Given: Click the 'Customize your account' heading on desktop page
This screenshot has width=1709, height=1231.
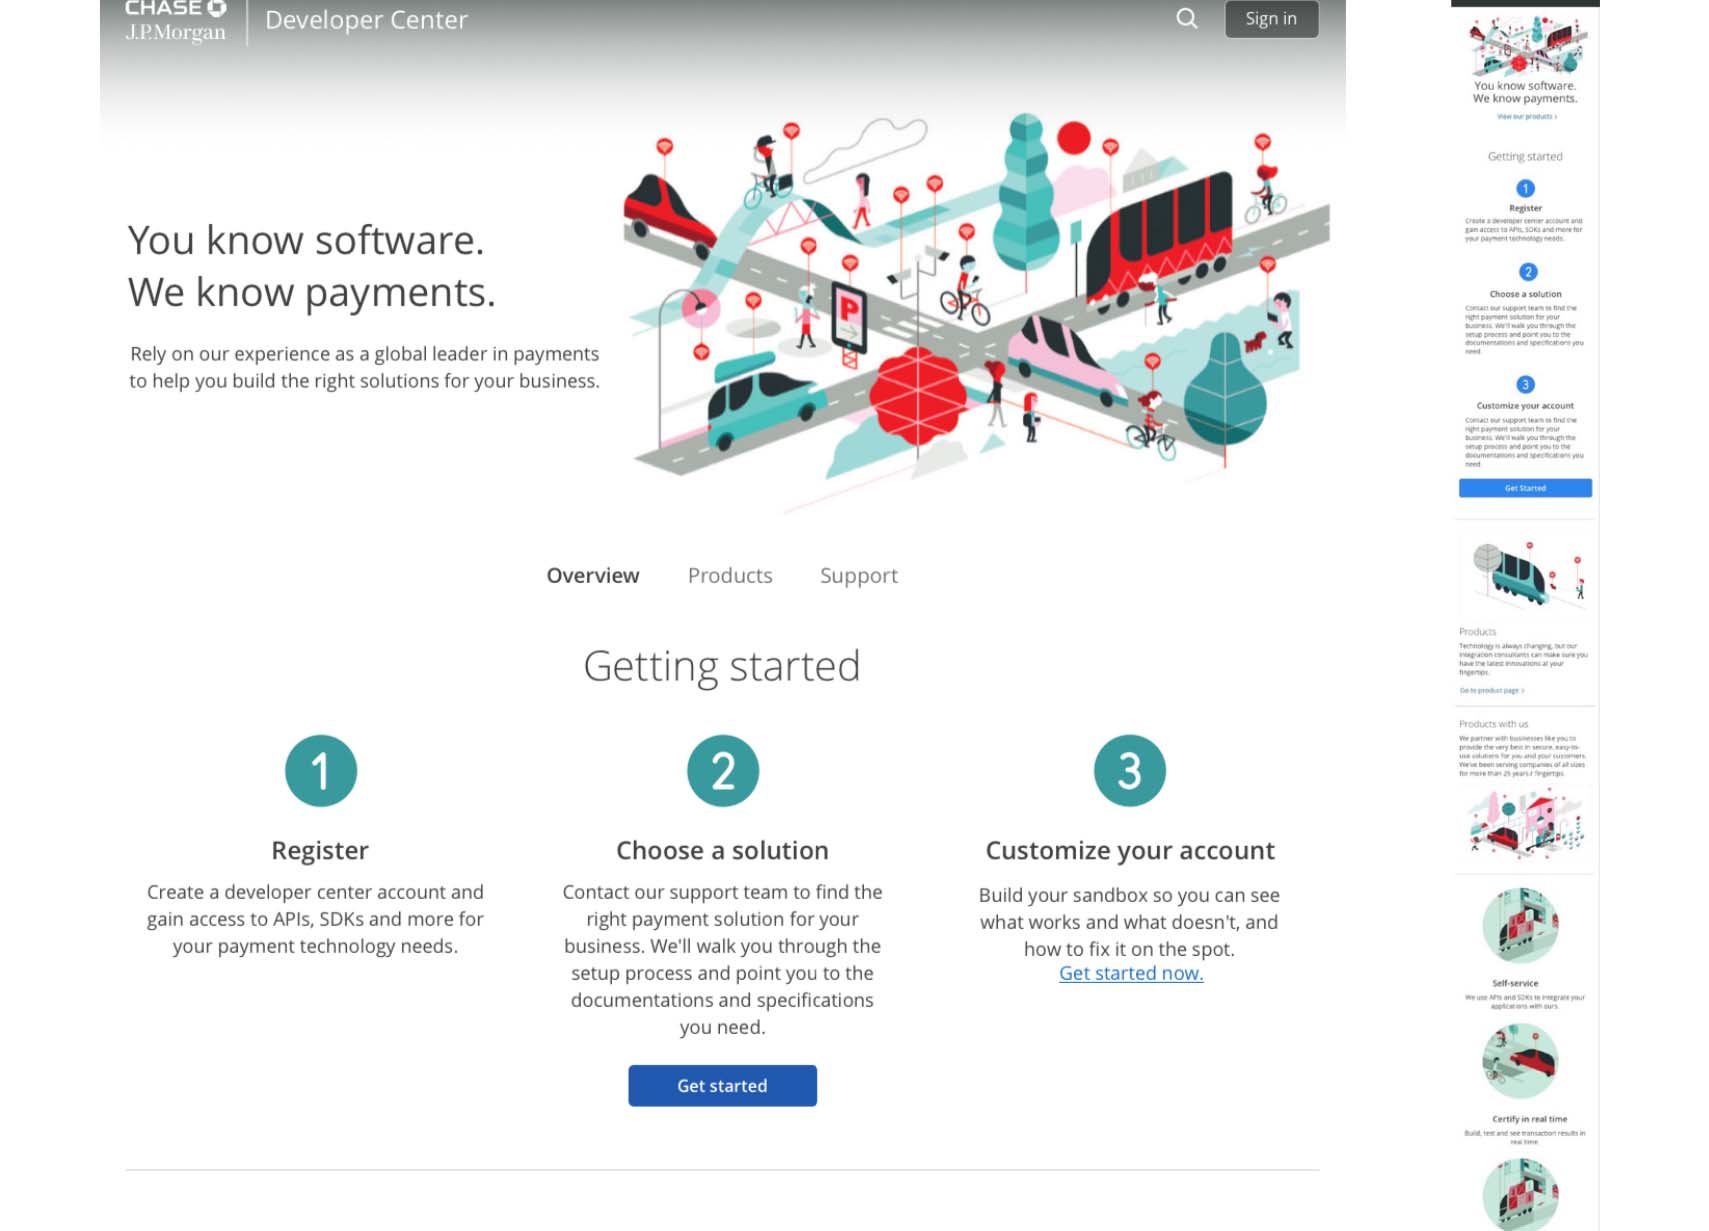Looking at the screenshot, I should click(1130, 851).
